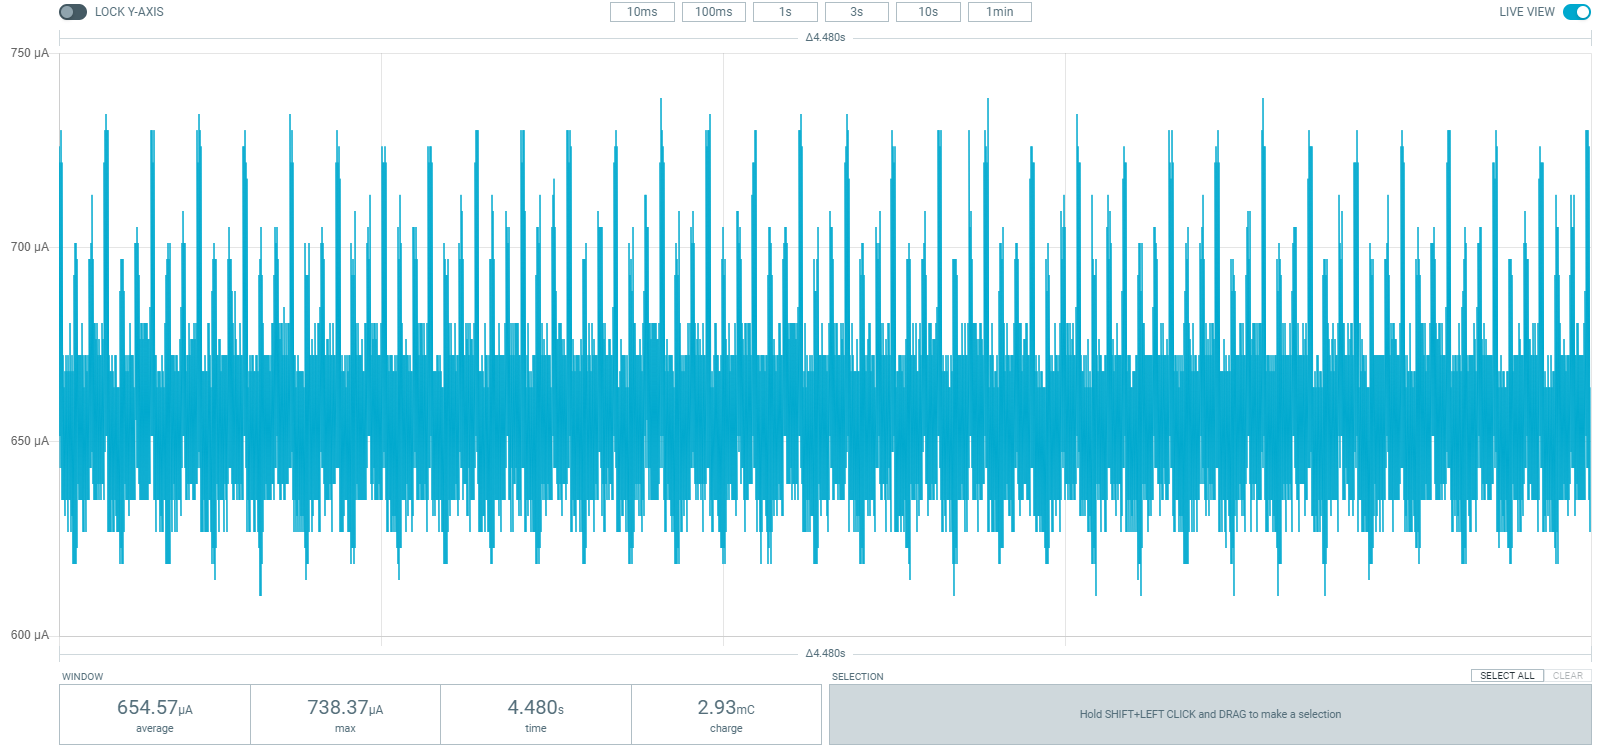Click the 2.93 mC charge readout
Screen dimensions: 1608x751
pyautogui.click(x=726, y=714)
